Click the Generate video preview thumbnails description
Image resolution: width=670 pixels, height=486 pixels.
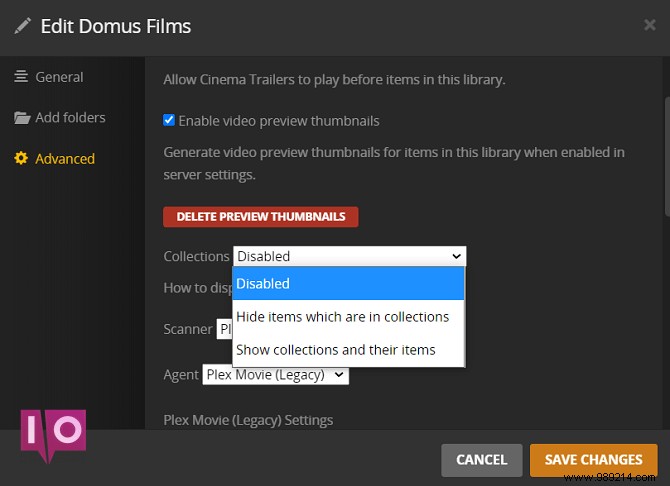coord(394,163)
